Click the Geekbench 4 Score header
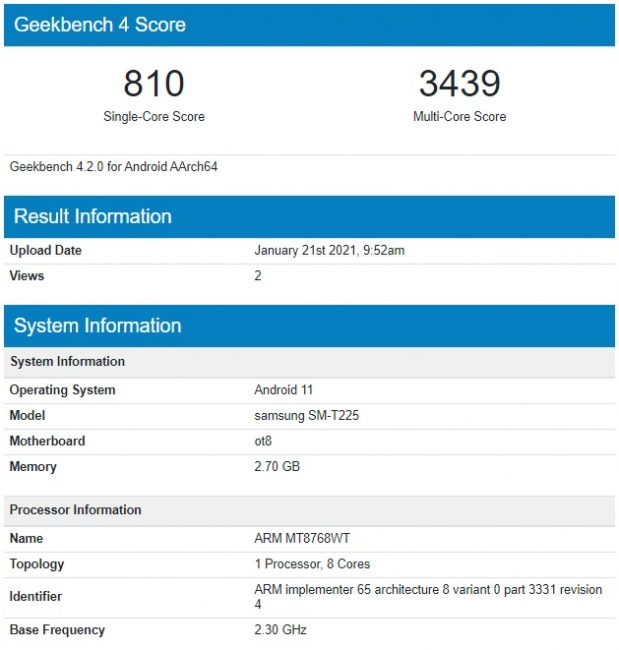Image resolution: width=619 pixels, height=650 pixels. coord(309,25)
